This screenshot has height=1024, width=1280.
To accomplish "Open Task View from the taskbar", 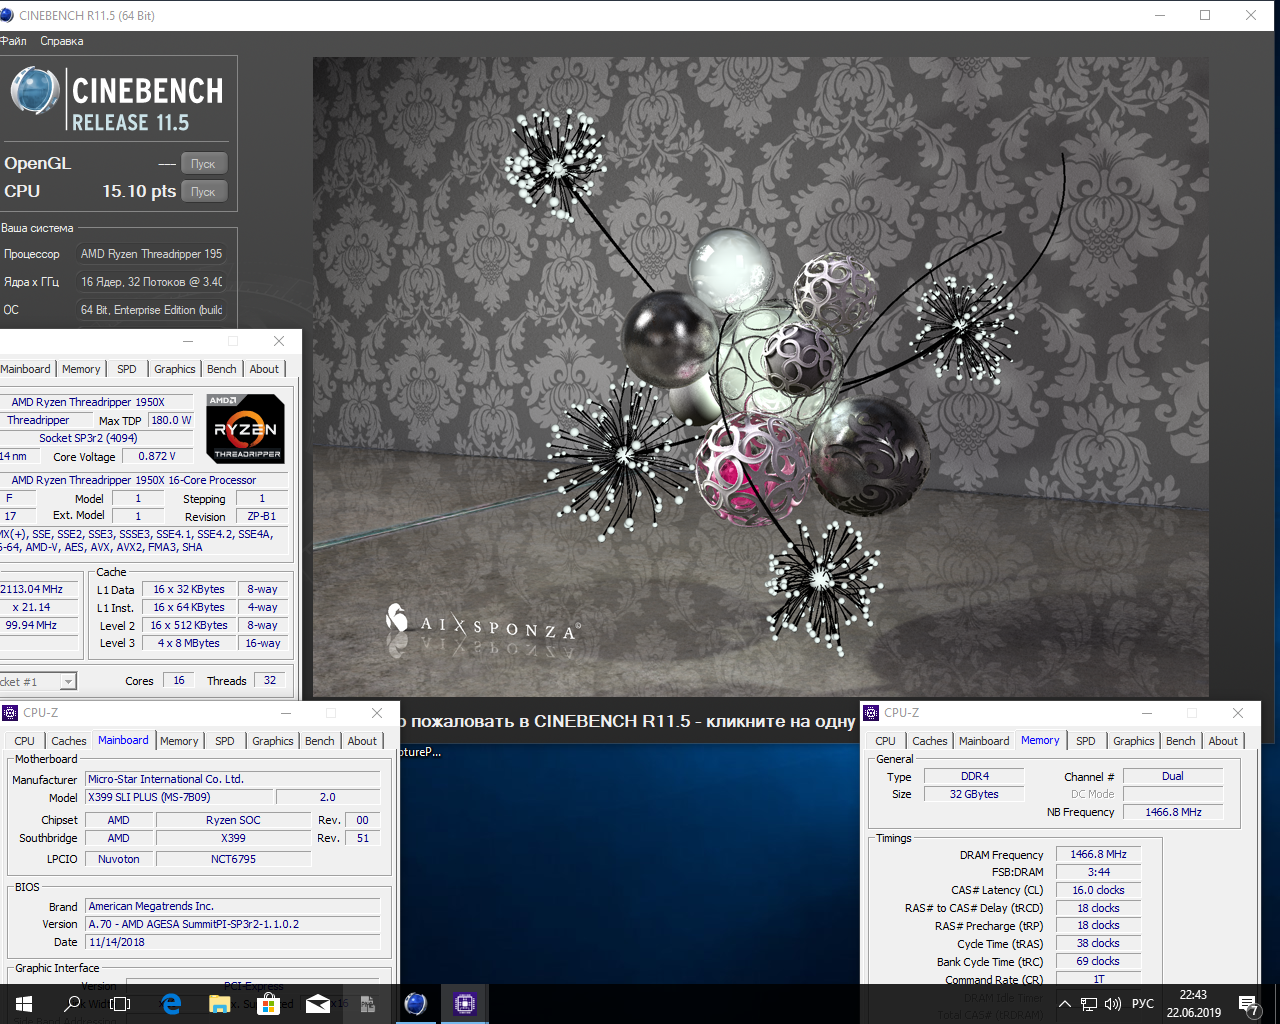I will click(x=120, y=1004).
